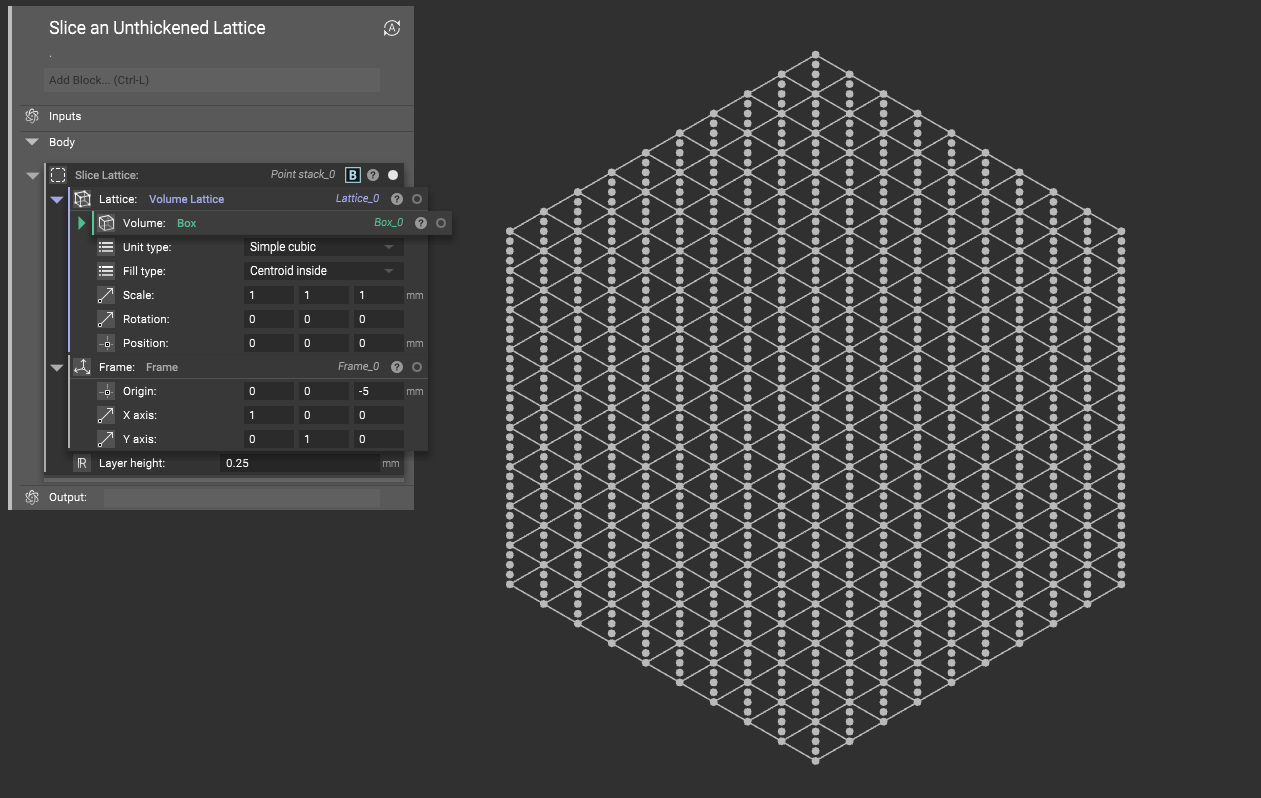Click the third Position value field

click(379, 343)
